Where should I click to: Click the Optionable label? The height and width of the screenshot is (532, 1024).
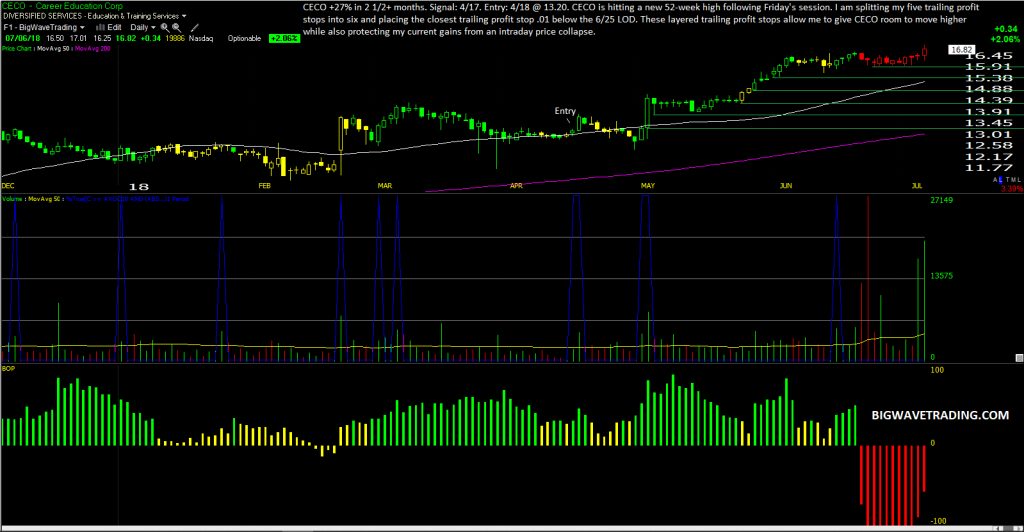[244, 39]
